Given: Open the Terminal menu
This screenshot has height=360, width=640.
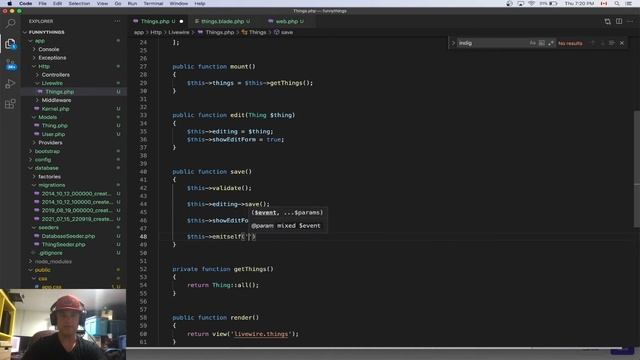Looking at the screenshot, I should coord(153,3).
